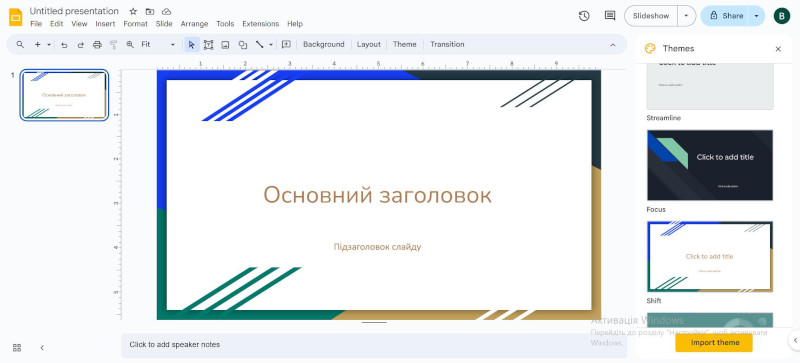
Task: Click the Insert image icon
Action: click(225, 45)
